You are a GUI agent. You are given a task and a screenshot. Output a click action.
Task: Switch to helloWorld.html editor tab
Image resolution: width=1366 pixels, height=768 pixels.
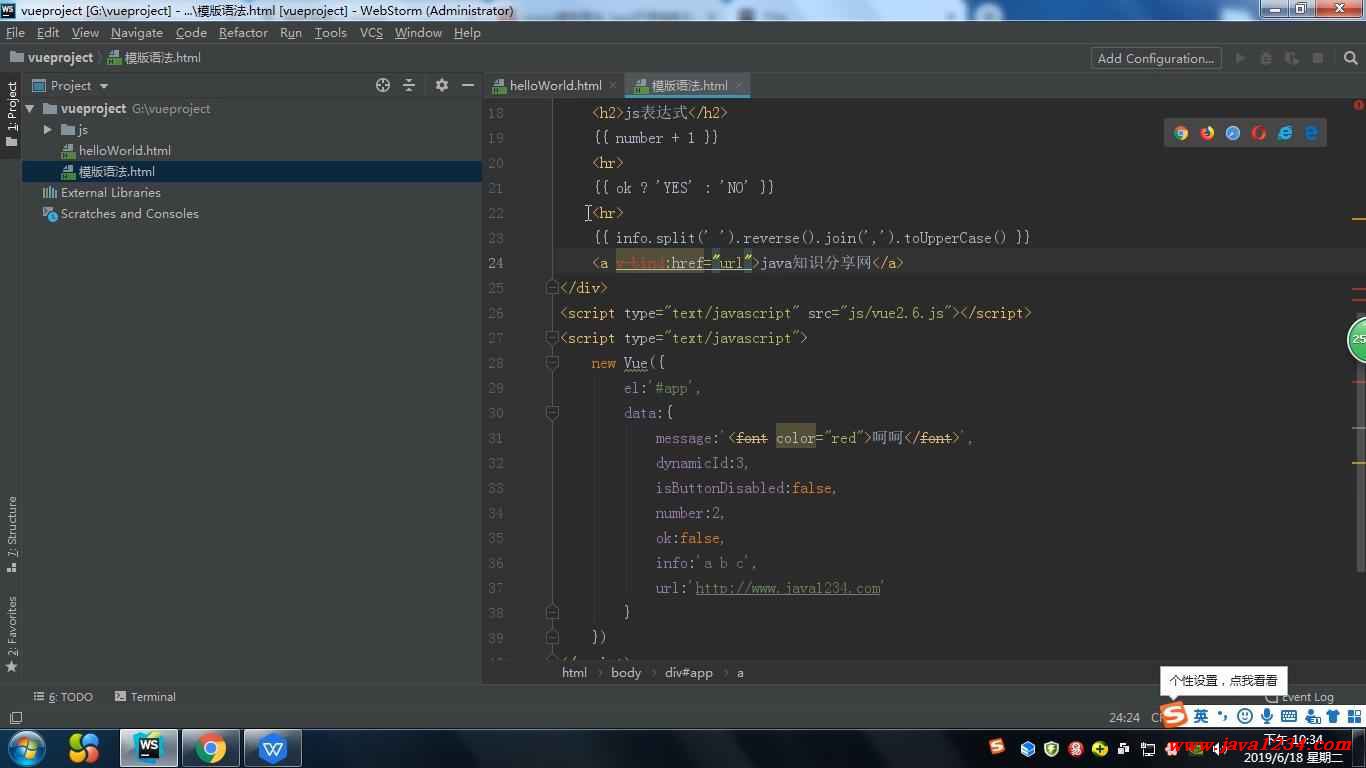tap(553, 86)
